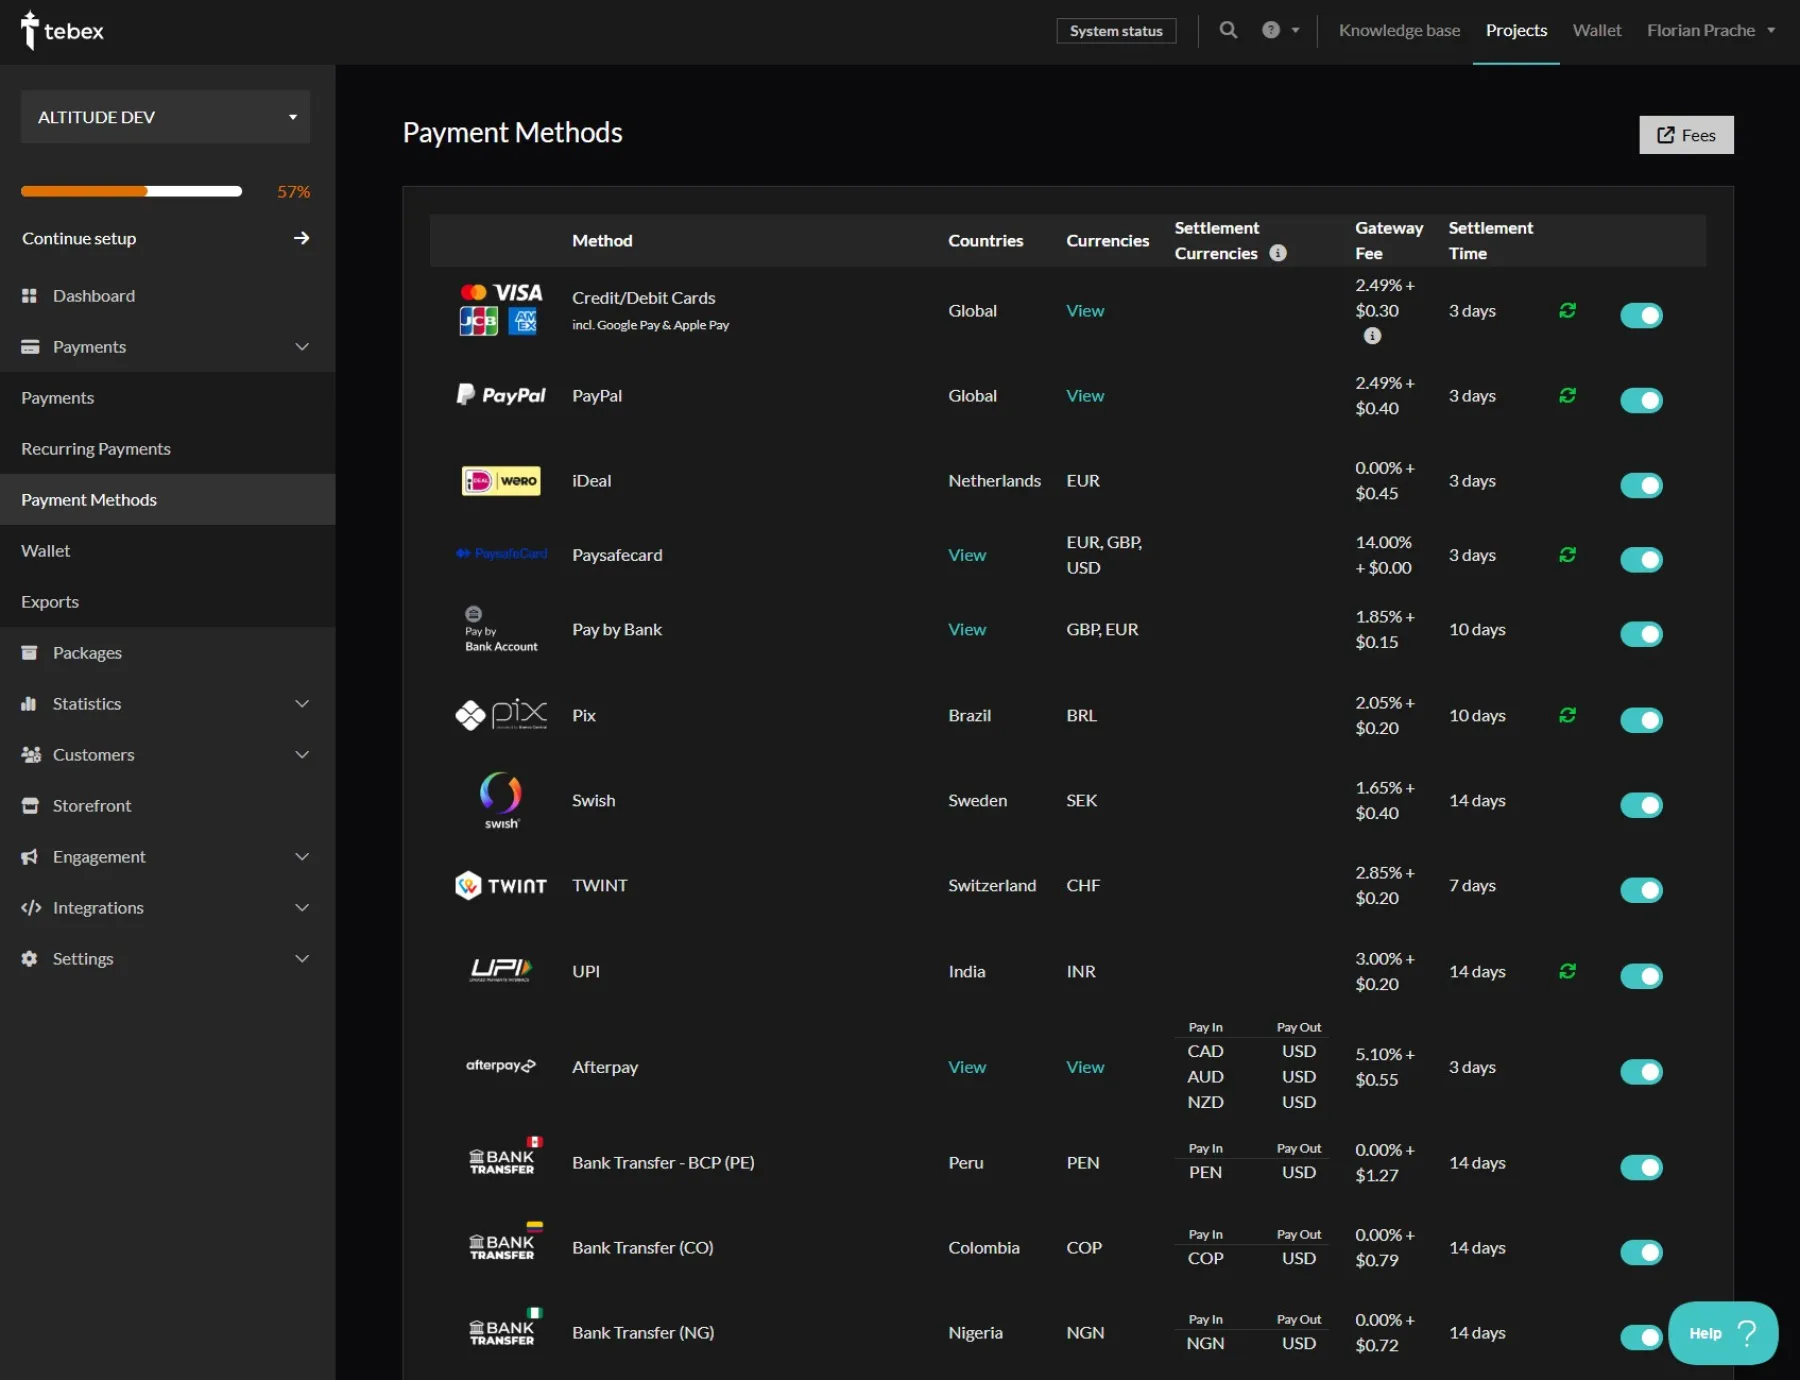Open the Knowledge base link
The width and height of the screenshot is (1800, 1380).
[x=1399, y=30]
